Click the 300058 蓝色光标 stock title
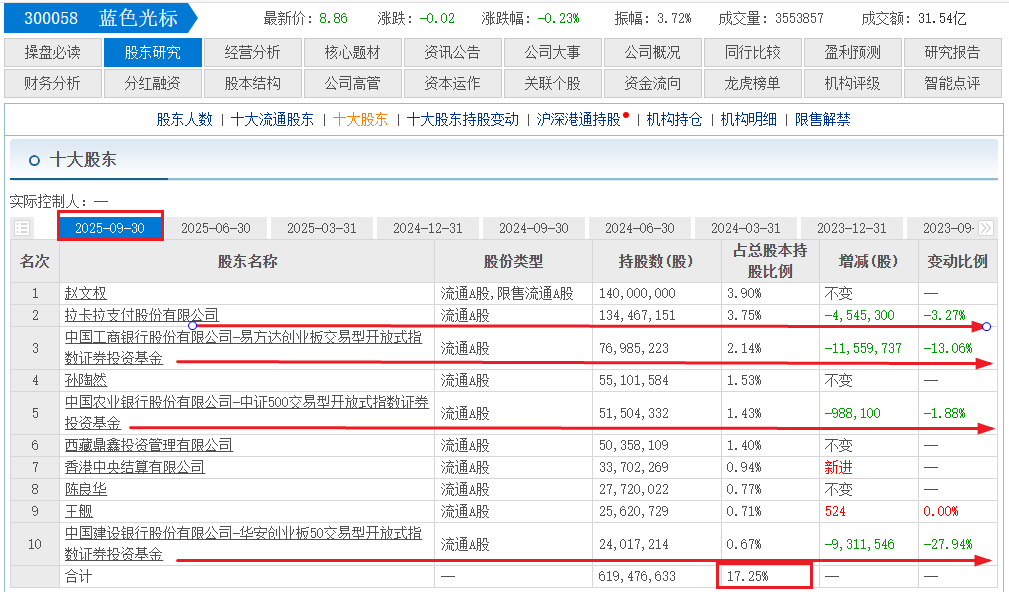 (101, 17)
